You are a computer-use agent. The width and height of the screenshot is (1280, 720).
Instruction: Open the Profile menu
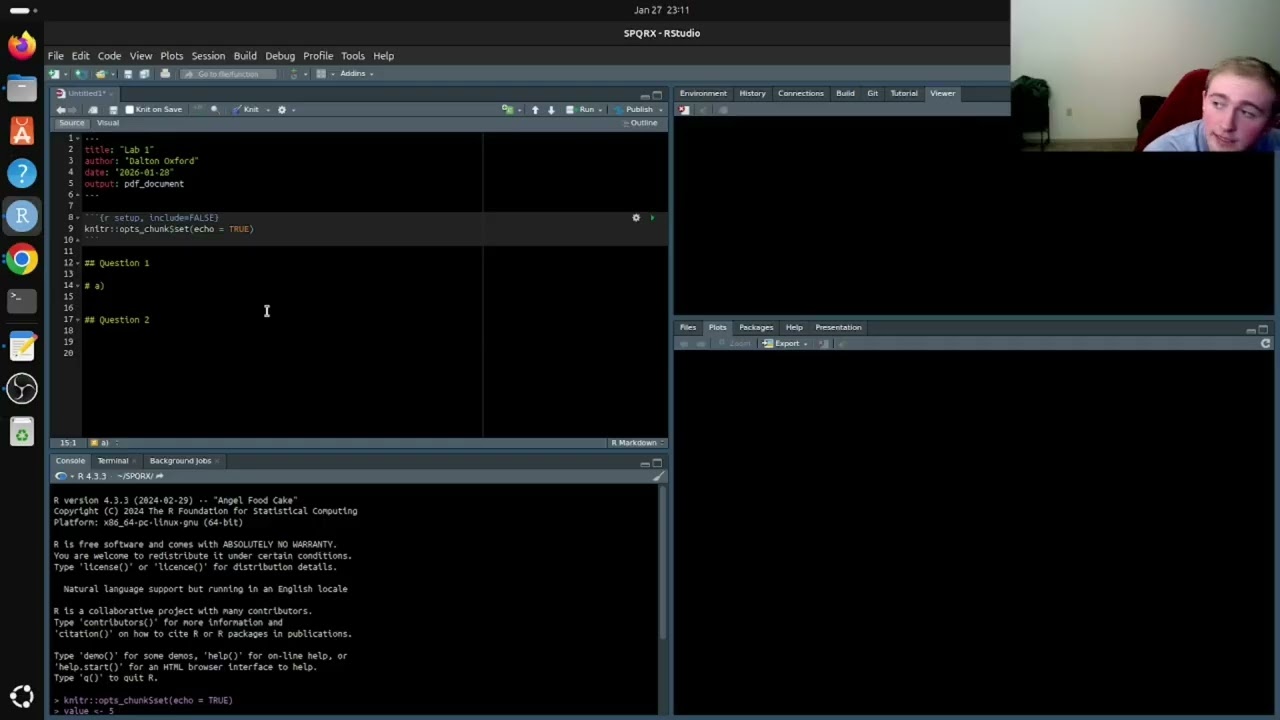[x=318, y=56]
